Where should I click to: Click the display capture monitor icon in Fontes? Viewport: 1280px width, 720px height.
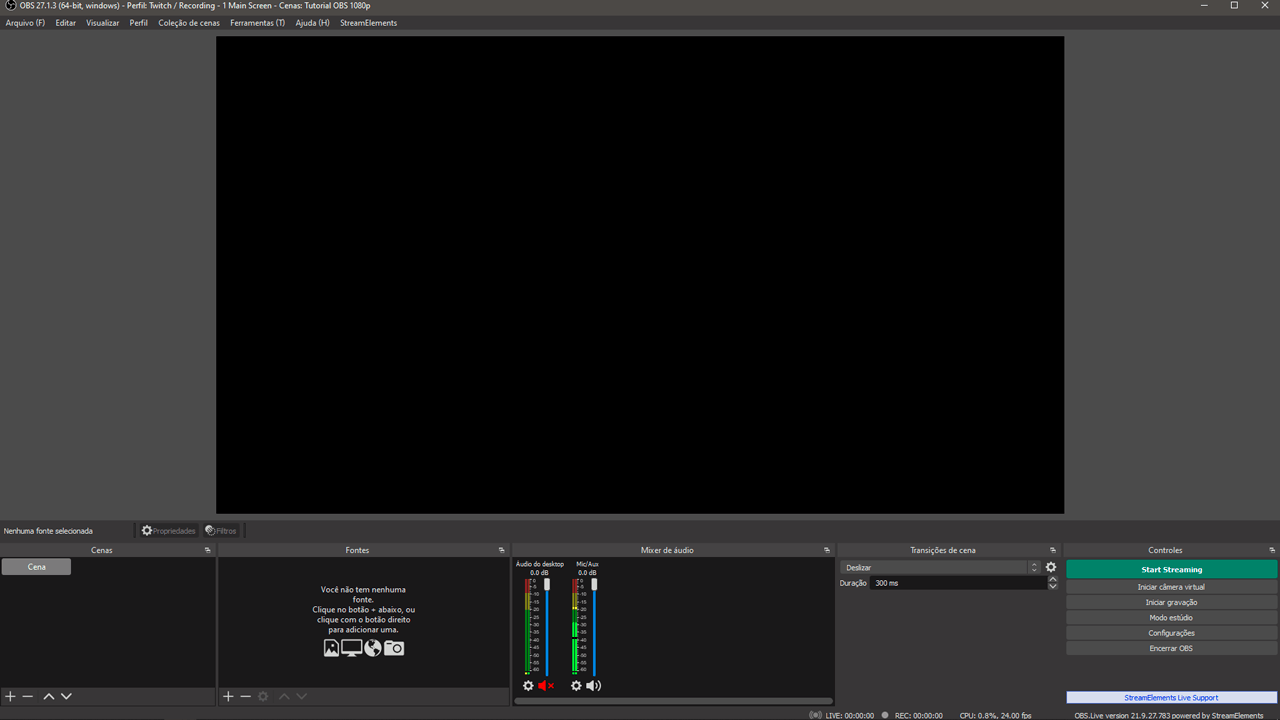point(352,648)
